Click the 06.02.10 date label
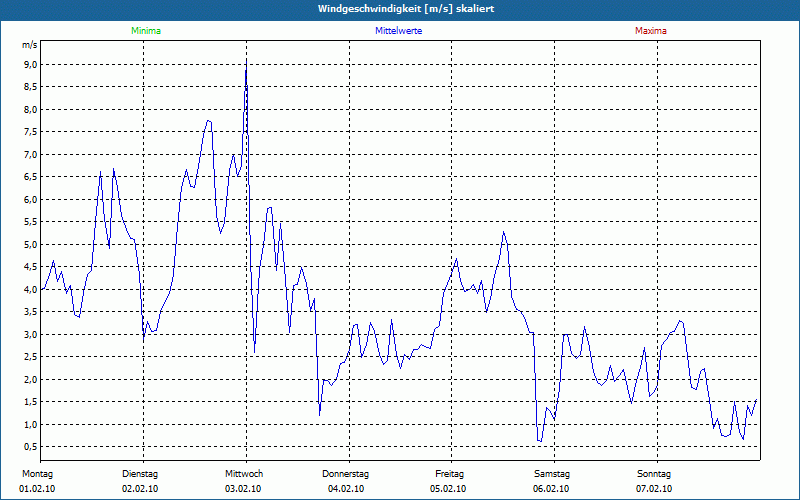The width and height of the screenshot is (800, 500). coord(551,489)
